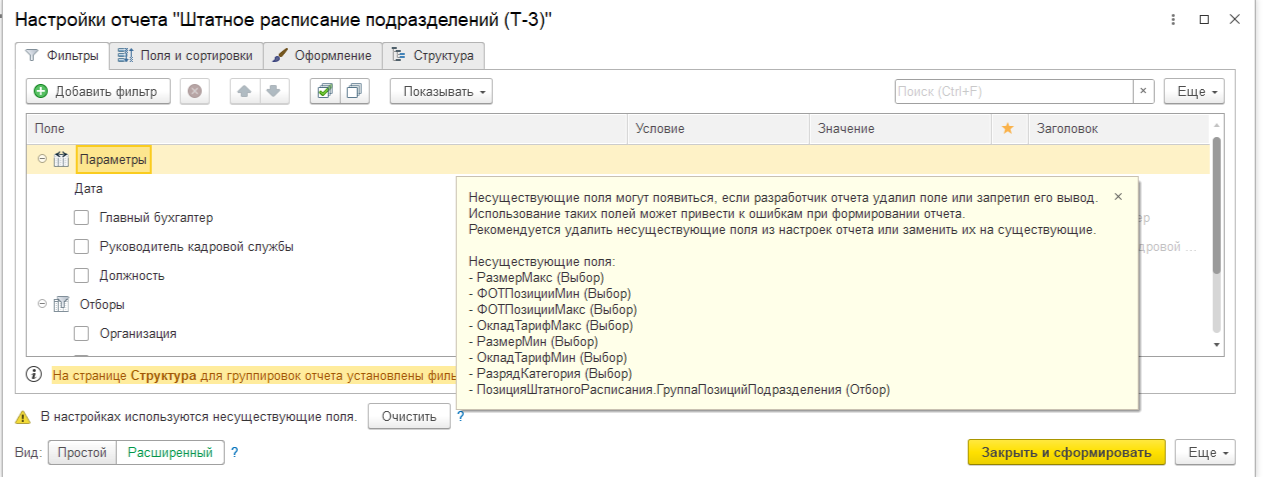Open the bottom Еще dropdown
Viewport: 1266px width, 477px height.
click(1206, 452)
